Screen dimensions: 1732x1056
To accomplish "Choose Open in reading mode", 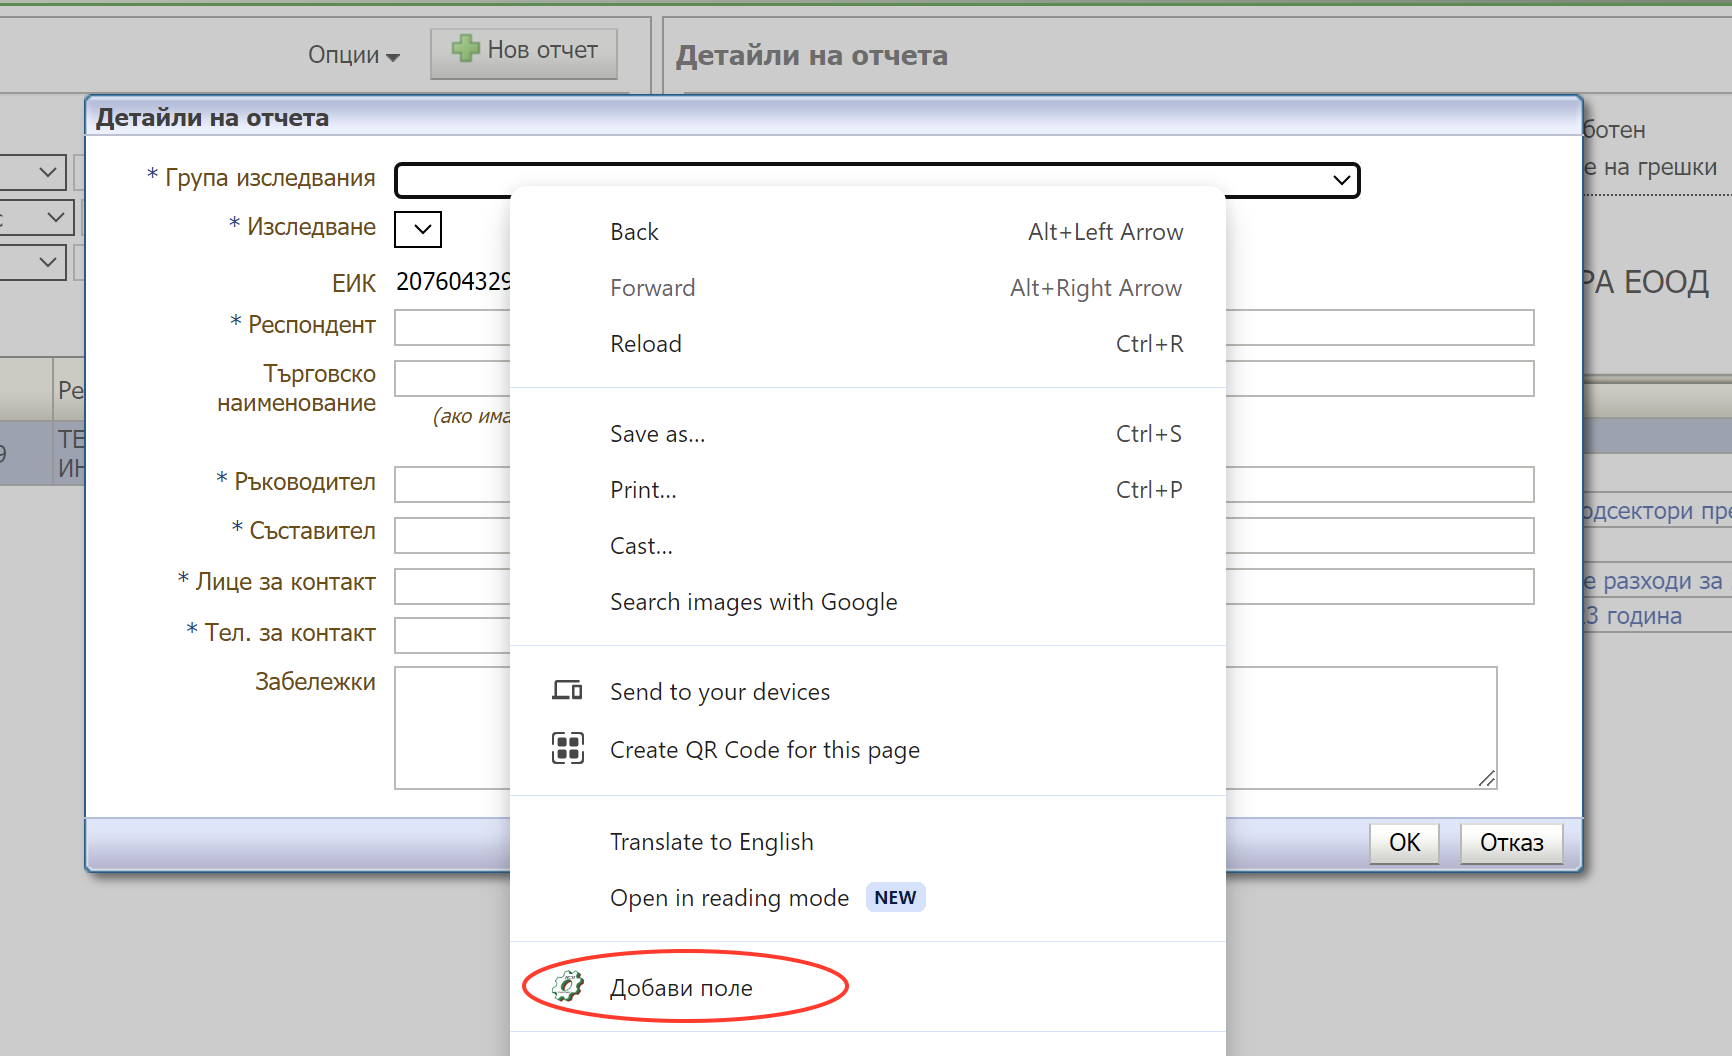I will point(868,898).
